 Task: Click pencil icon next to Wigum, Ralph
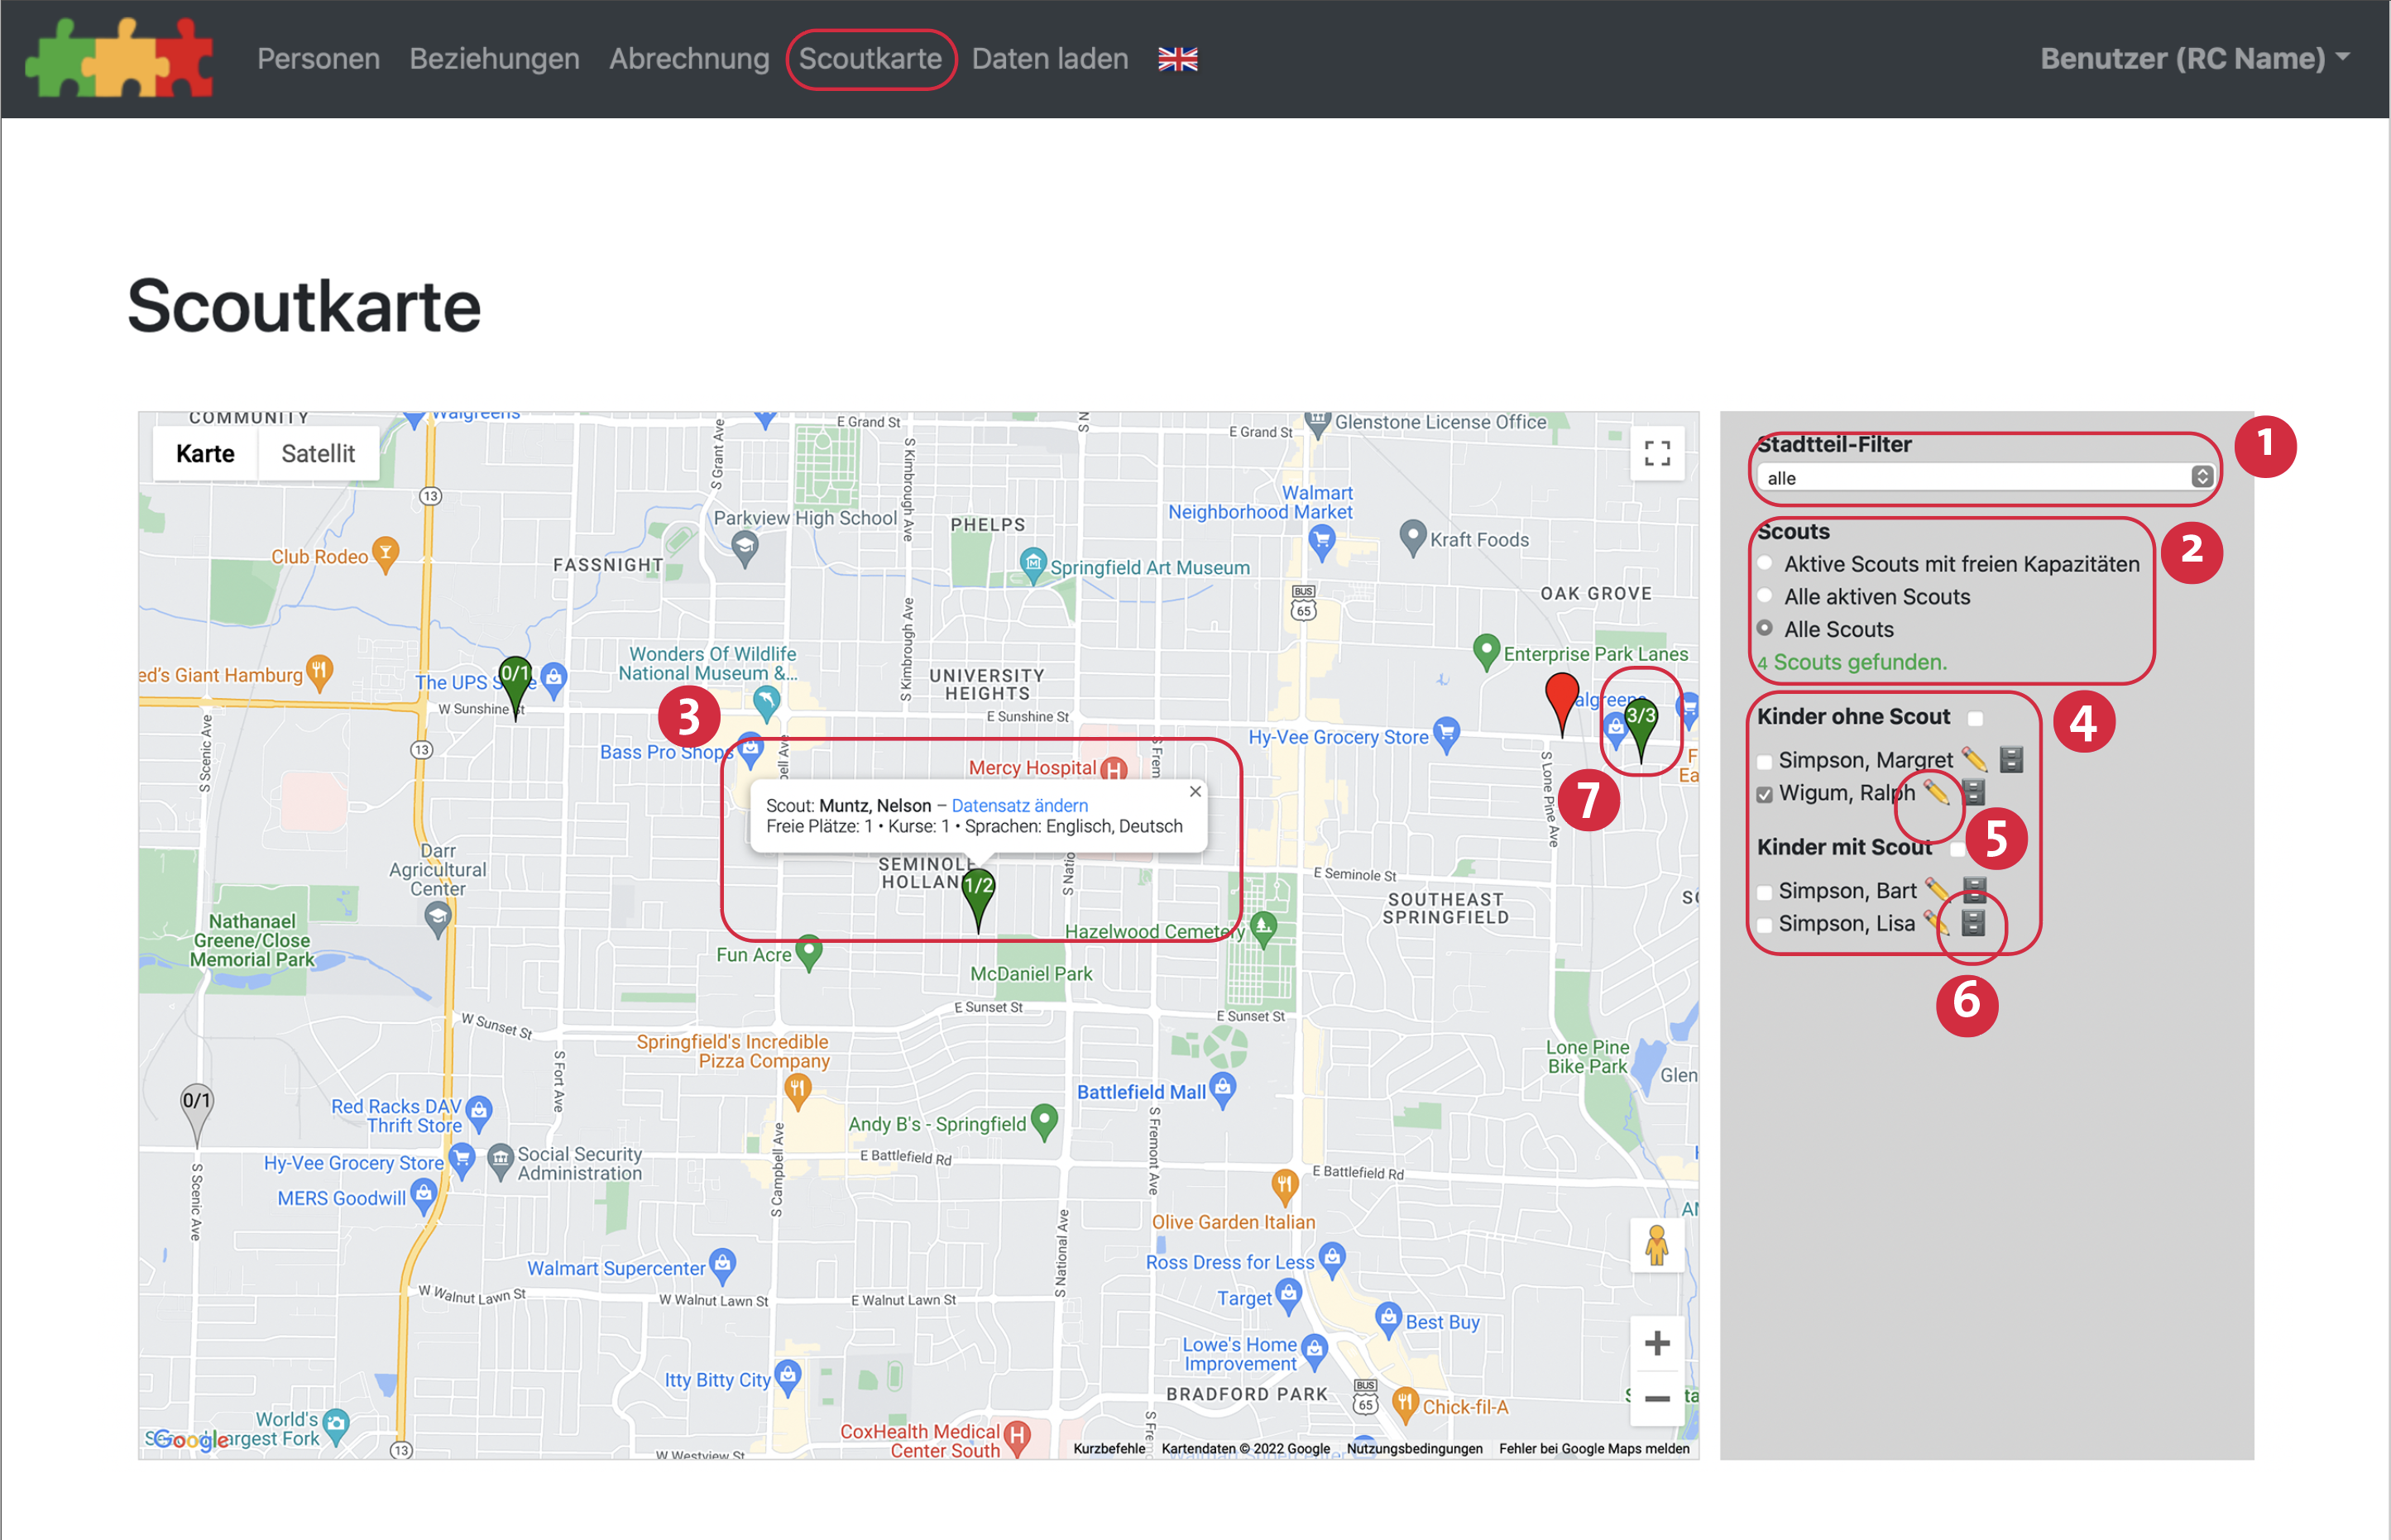(1936, 793)
